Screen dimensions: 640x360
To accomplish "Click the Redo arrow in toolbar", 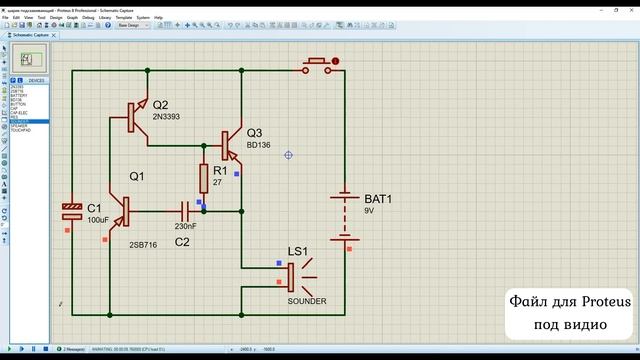I will (x=238, y=25).
